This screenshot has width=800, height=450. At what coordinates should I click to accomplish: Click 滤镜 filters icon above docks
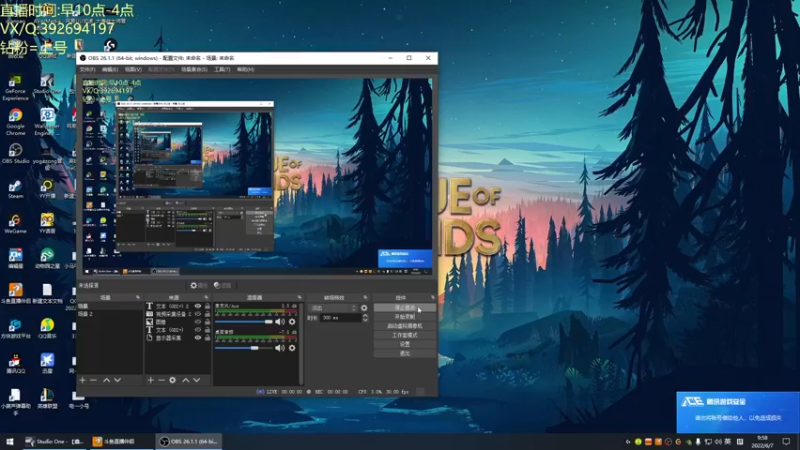[222, 286]
